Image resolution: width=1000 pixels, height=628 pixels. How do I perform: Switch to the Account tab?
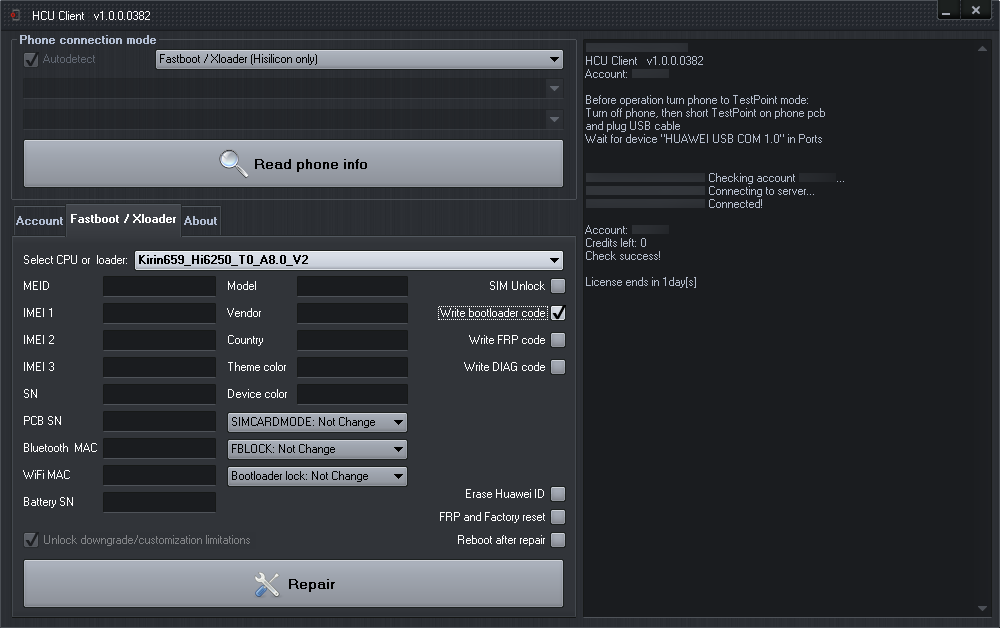pyautogui.click(x=40, y=221)
